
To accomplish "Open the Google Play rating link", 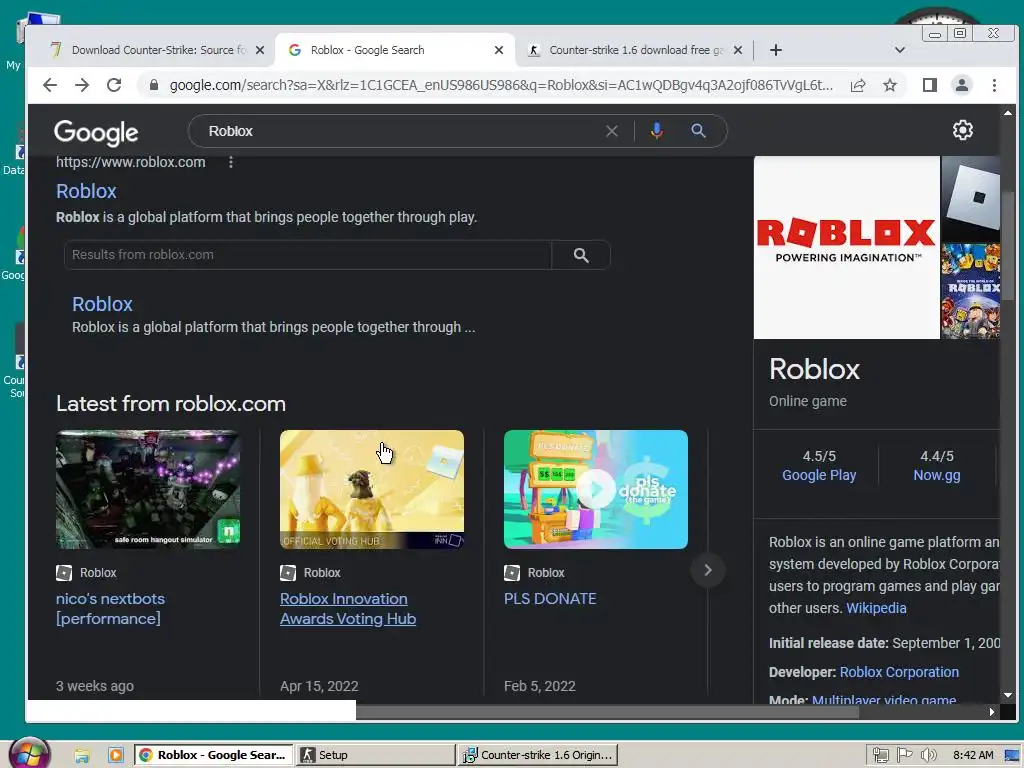I will point(819,475).
